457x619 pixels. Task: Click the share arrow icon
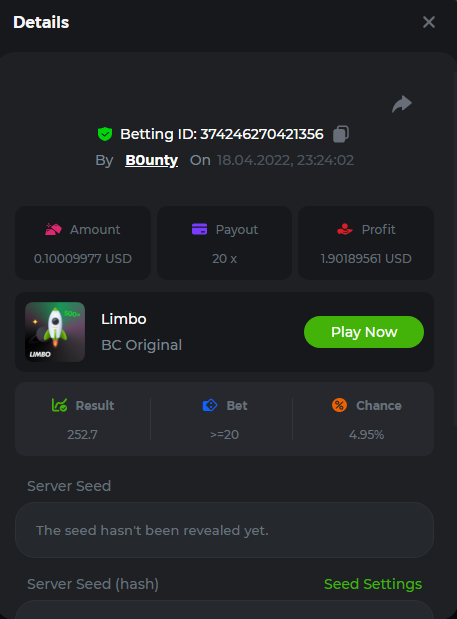click(402, 104)
